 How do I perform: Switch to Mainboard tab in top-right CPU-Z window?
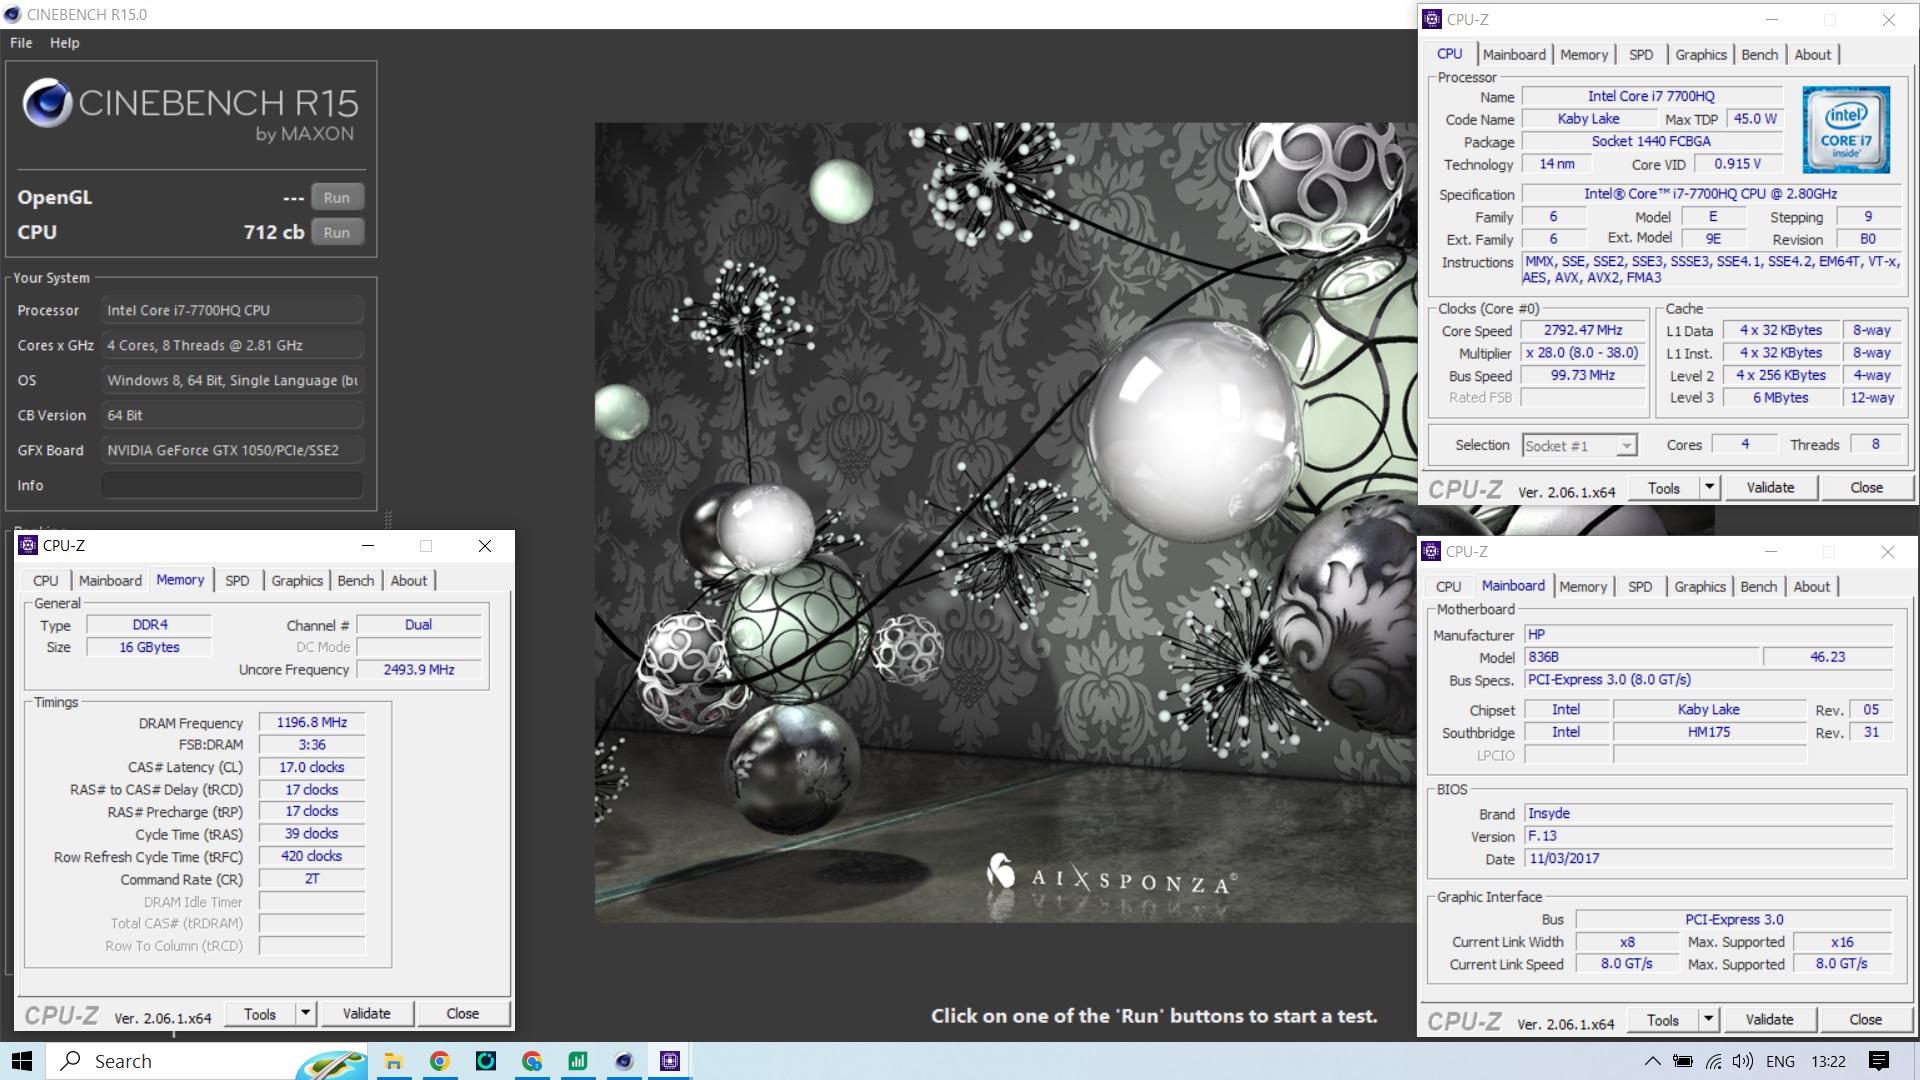click(1514, 55)
